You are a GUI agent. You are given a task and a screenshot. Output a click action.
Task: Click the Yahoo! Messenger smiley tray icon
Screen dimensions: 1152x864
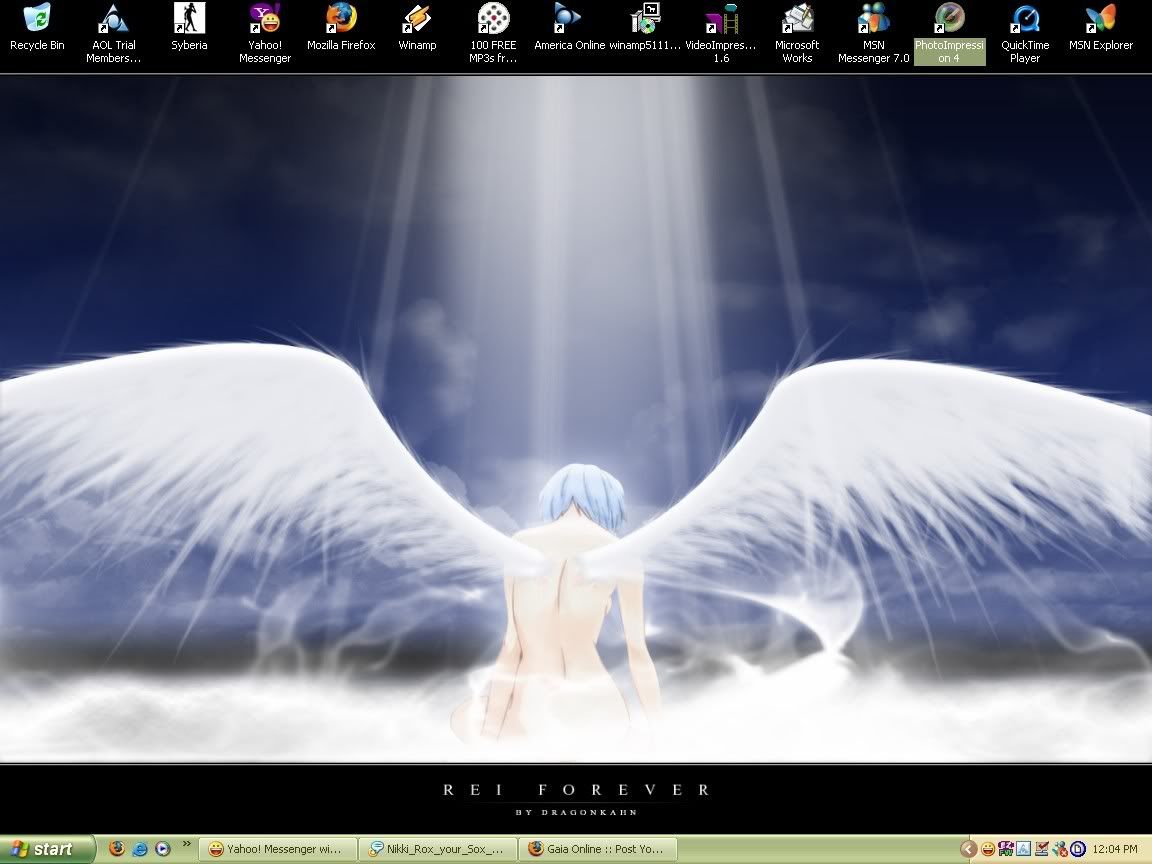988,850
